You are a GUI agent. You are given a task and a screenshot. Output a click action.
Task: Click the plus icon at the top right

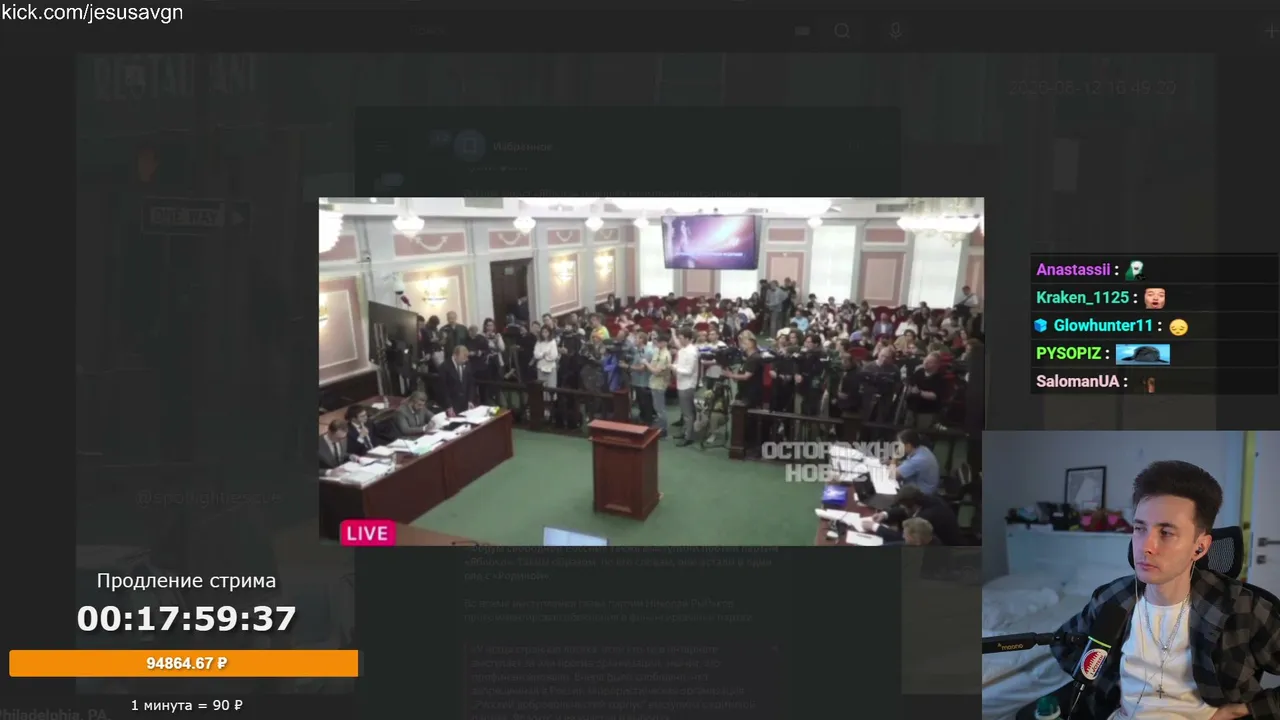[x=1271, y=31]
